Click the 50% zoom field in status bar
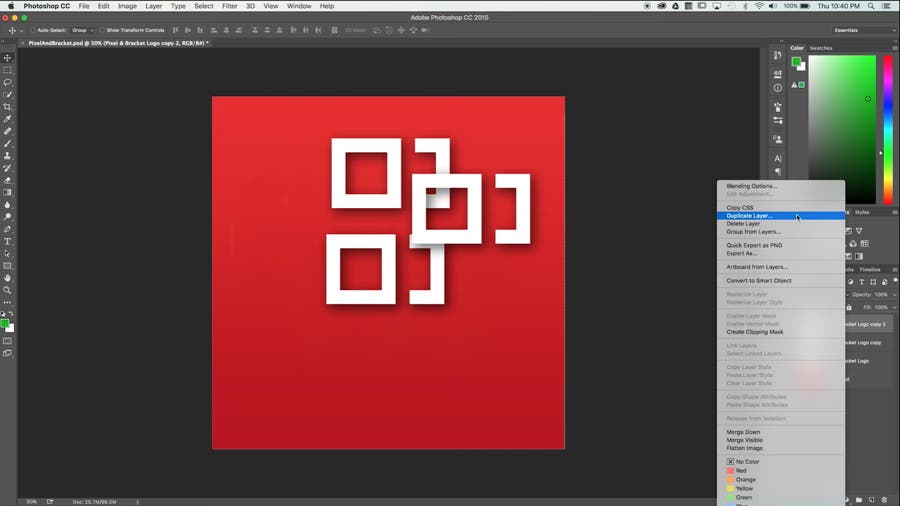The image size is (900, 506). pyautogui.click(x=32, y=502)
